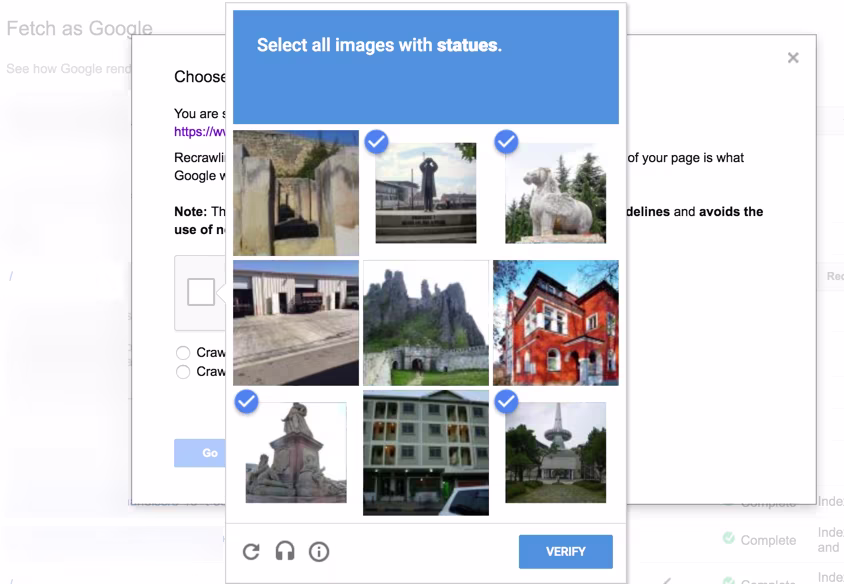844x584 pixels.
Task: Select the red brick house tile
Action: [x=556, y=320]
